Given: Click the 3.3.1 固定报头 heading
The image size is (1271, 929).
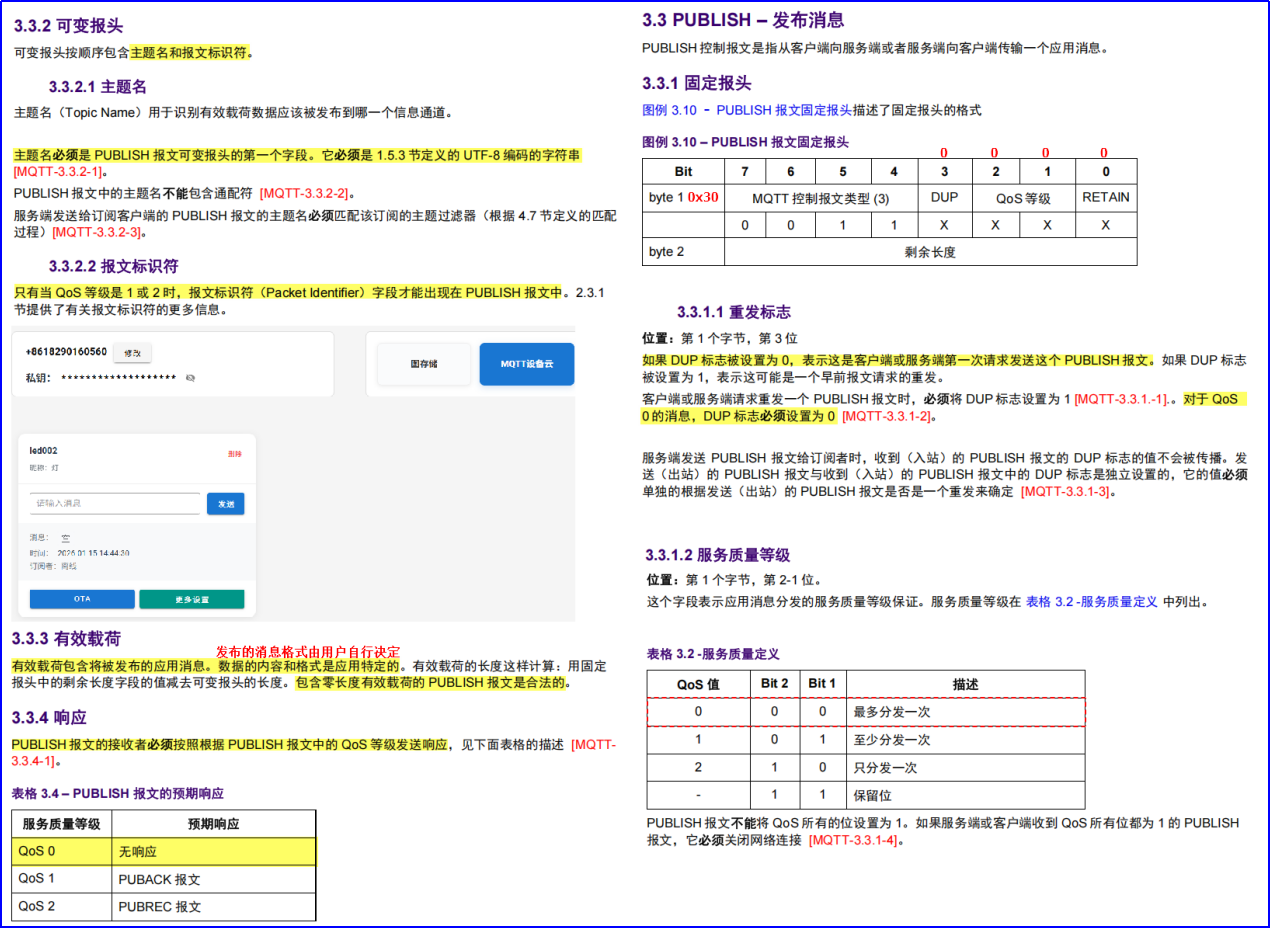Looking at the screenshot, I should point(697,83).
